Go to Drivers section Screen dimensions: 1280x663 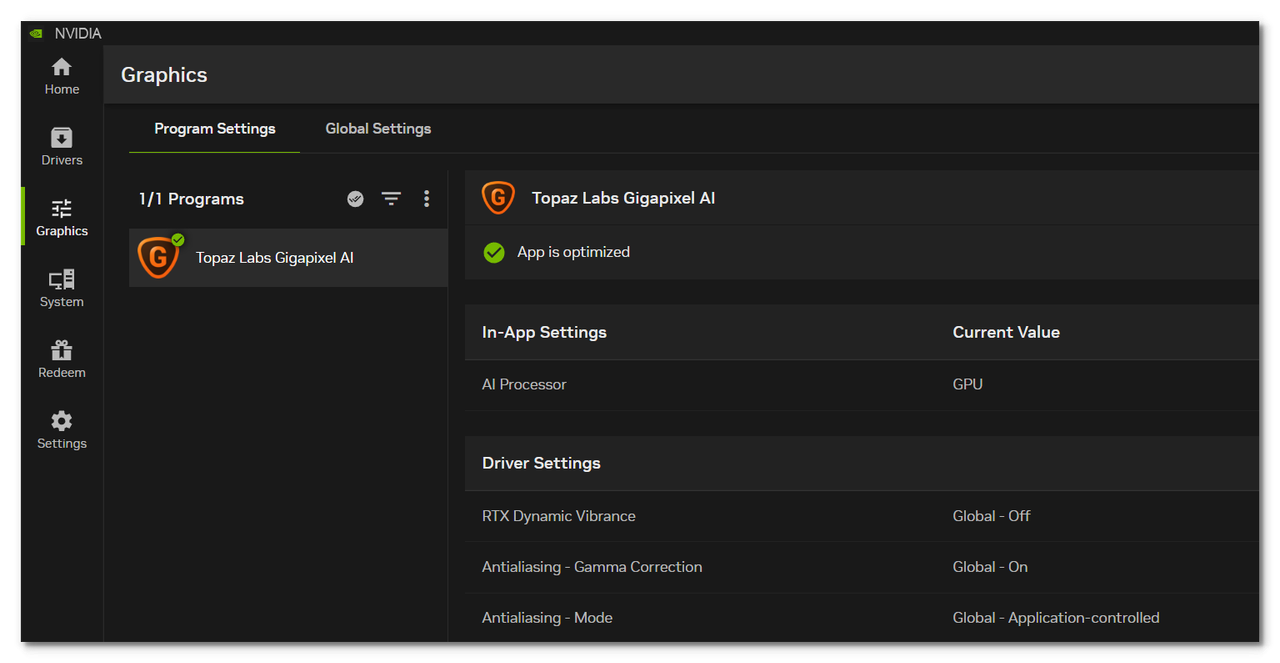62,148
